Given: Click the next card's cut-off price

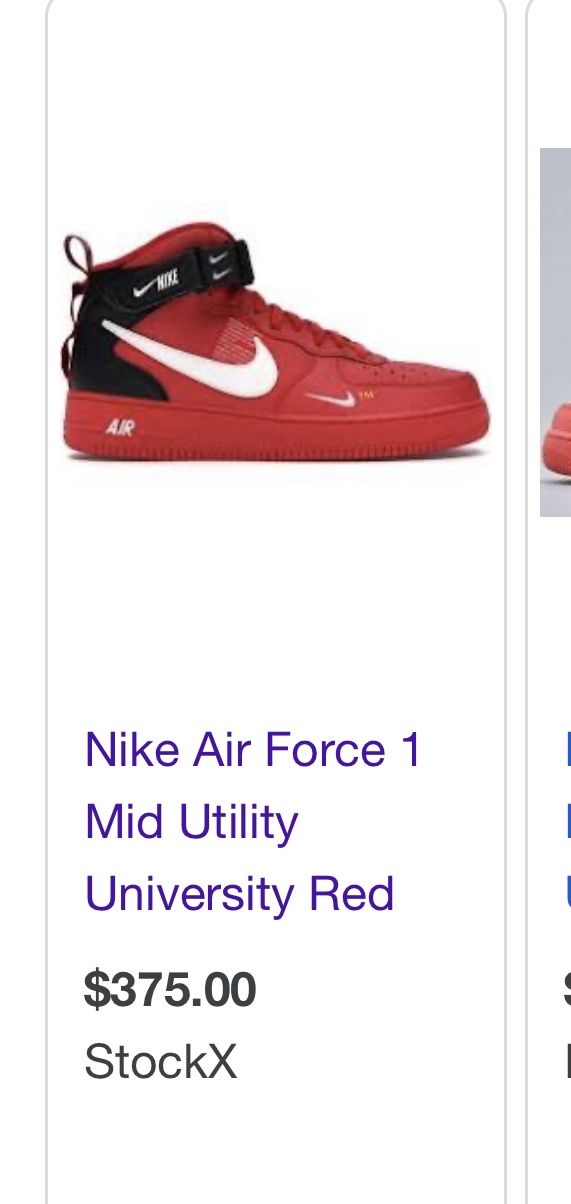Looking at the screenshot, I should 567,989.
